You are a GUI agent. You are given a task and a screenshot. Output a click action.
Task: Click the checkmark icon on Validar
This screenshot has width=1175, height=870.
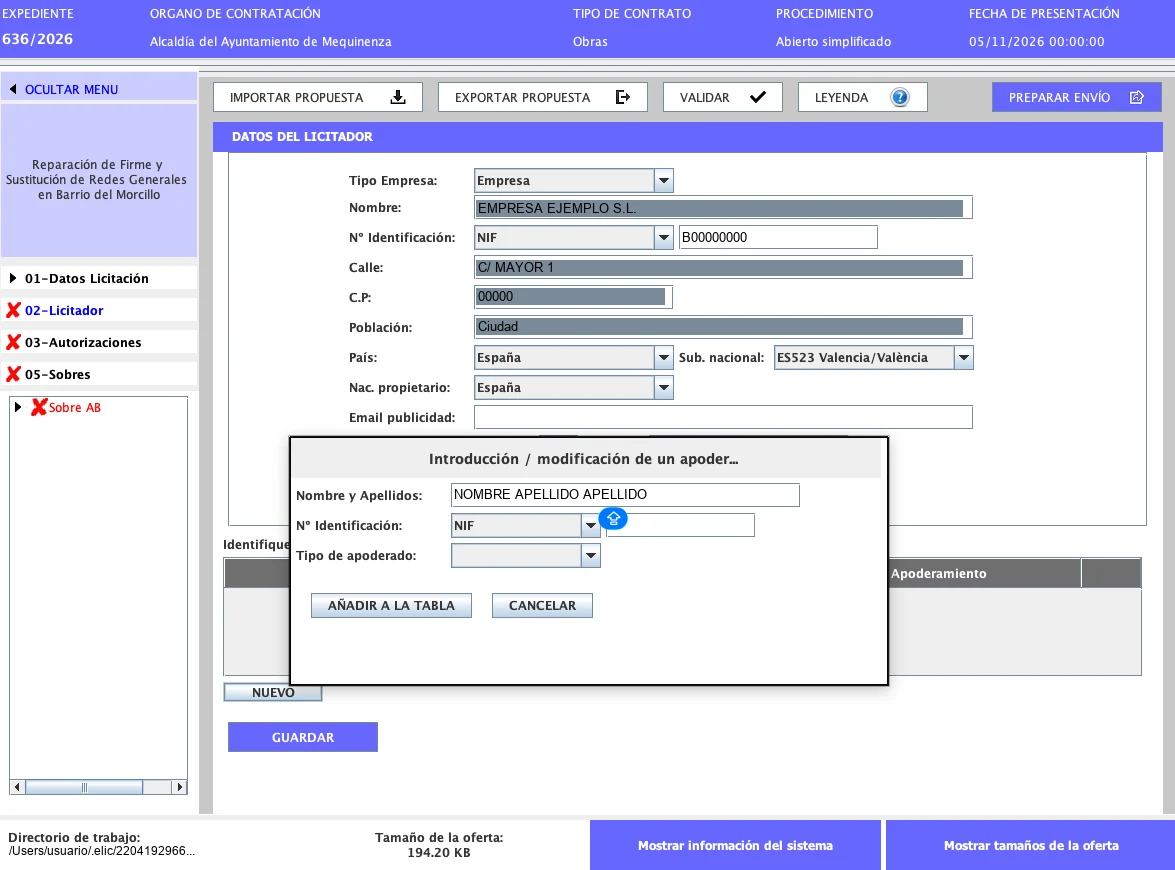pyautogui.click(x=758, y=97)
